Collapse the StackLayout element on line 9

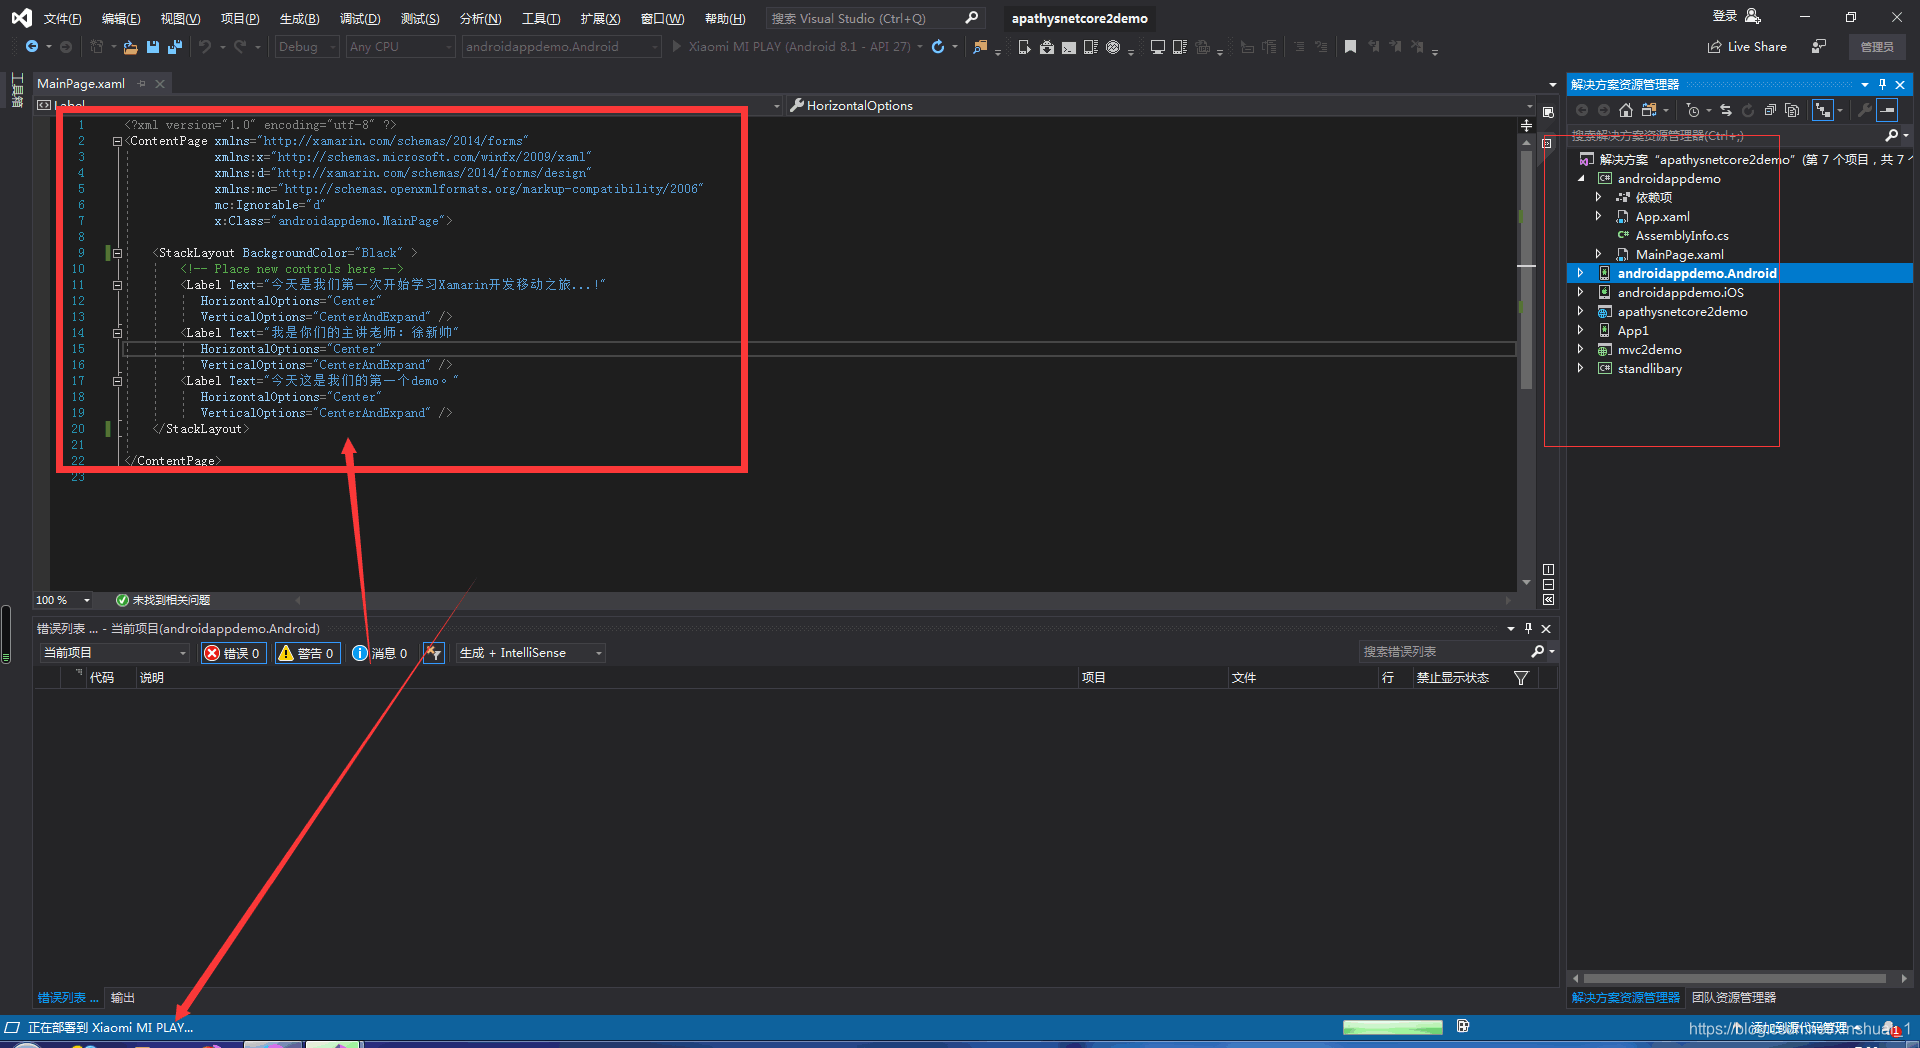[117, 253]
